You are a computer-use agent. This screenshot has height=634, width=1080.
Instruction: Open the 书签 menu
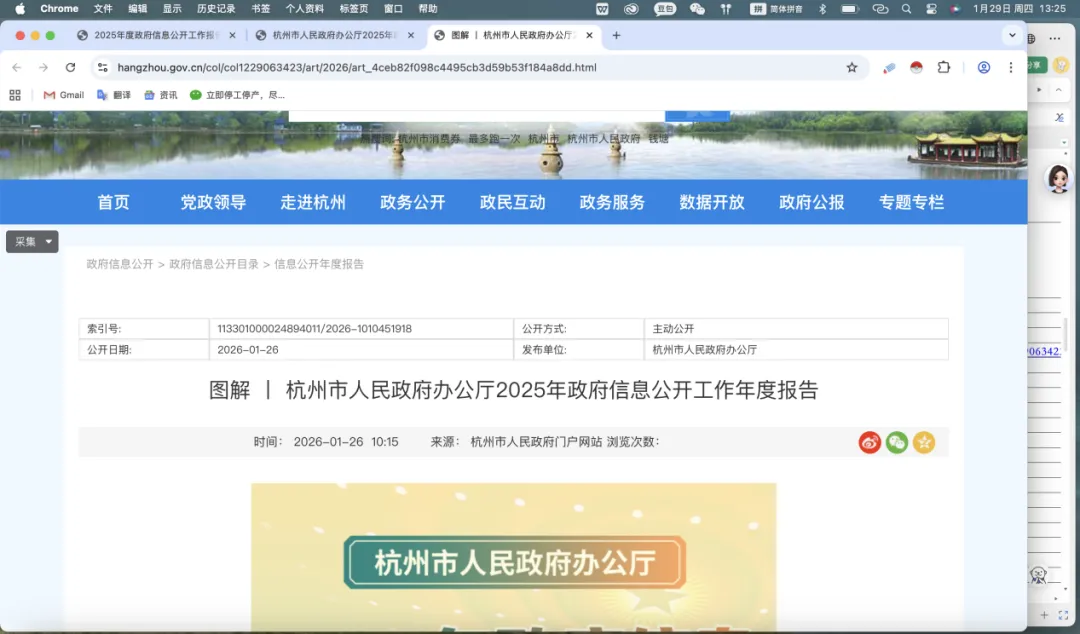click(x=261, y=9)
